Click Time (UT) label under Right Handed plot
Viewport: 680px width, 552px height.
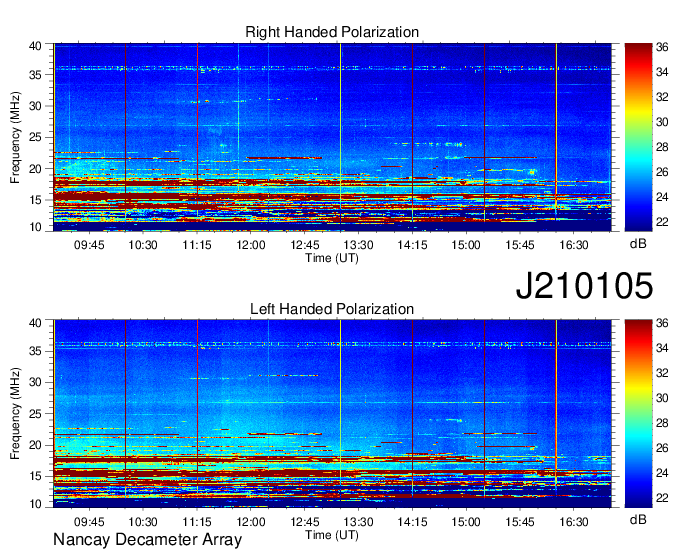[332, 258]
